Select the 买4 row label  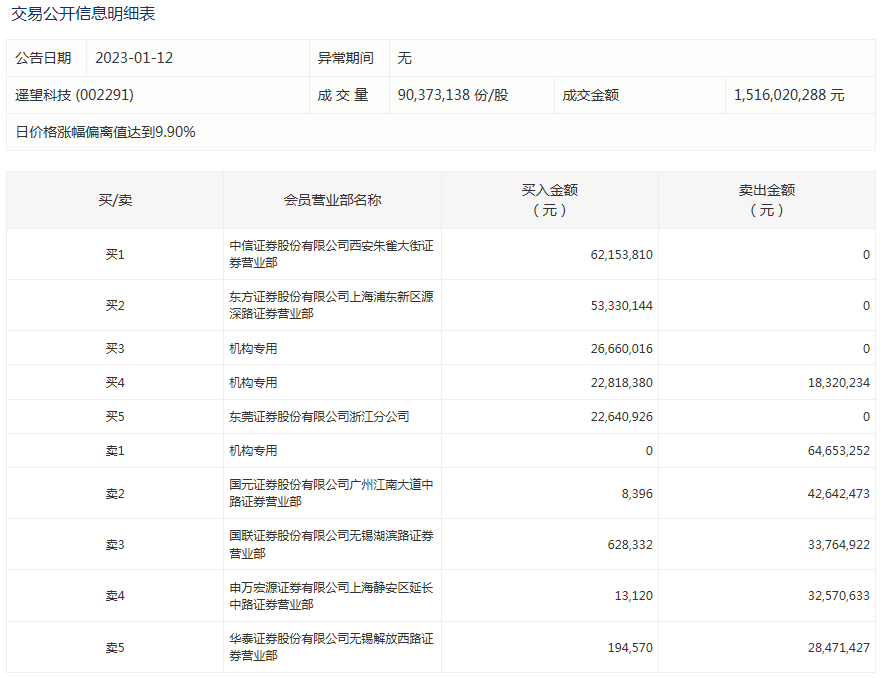pos(115,382)
